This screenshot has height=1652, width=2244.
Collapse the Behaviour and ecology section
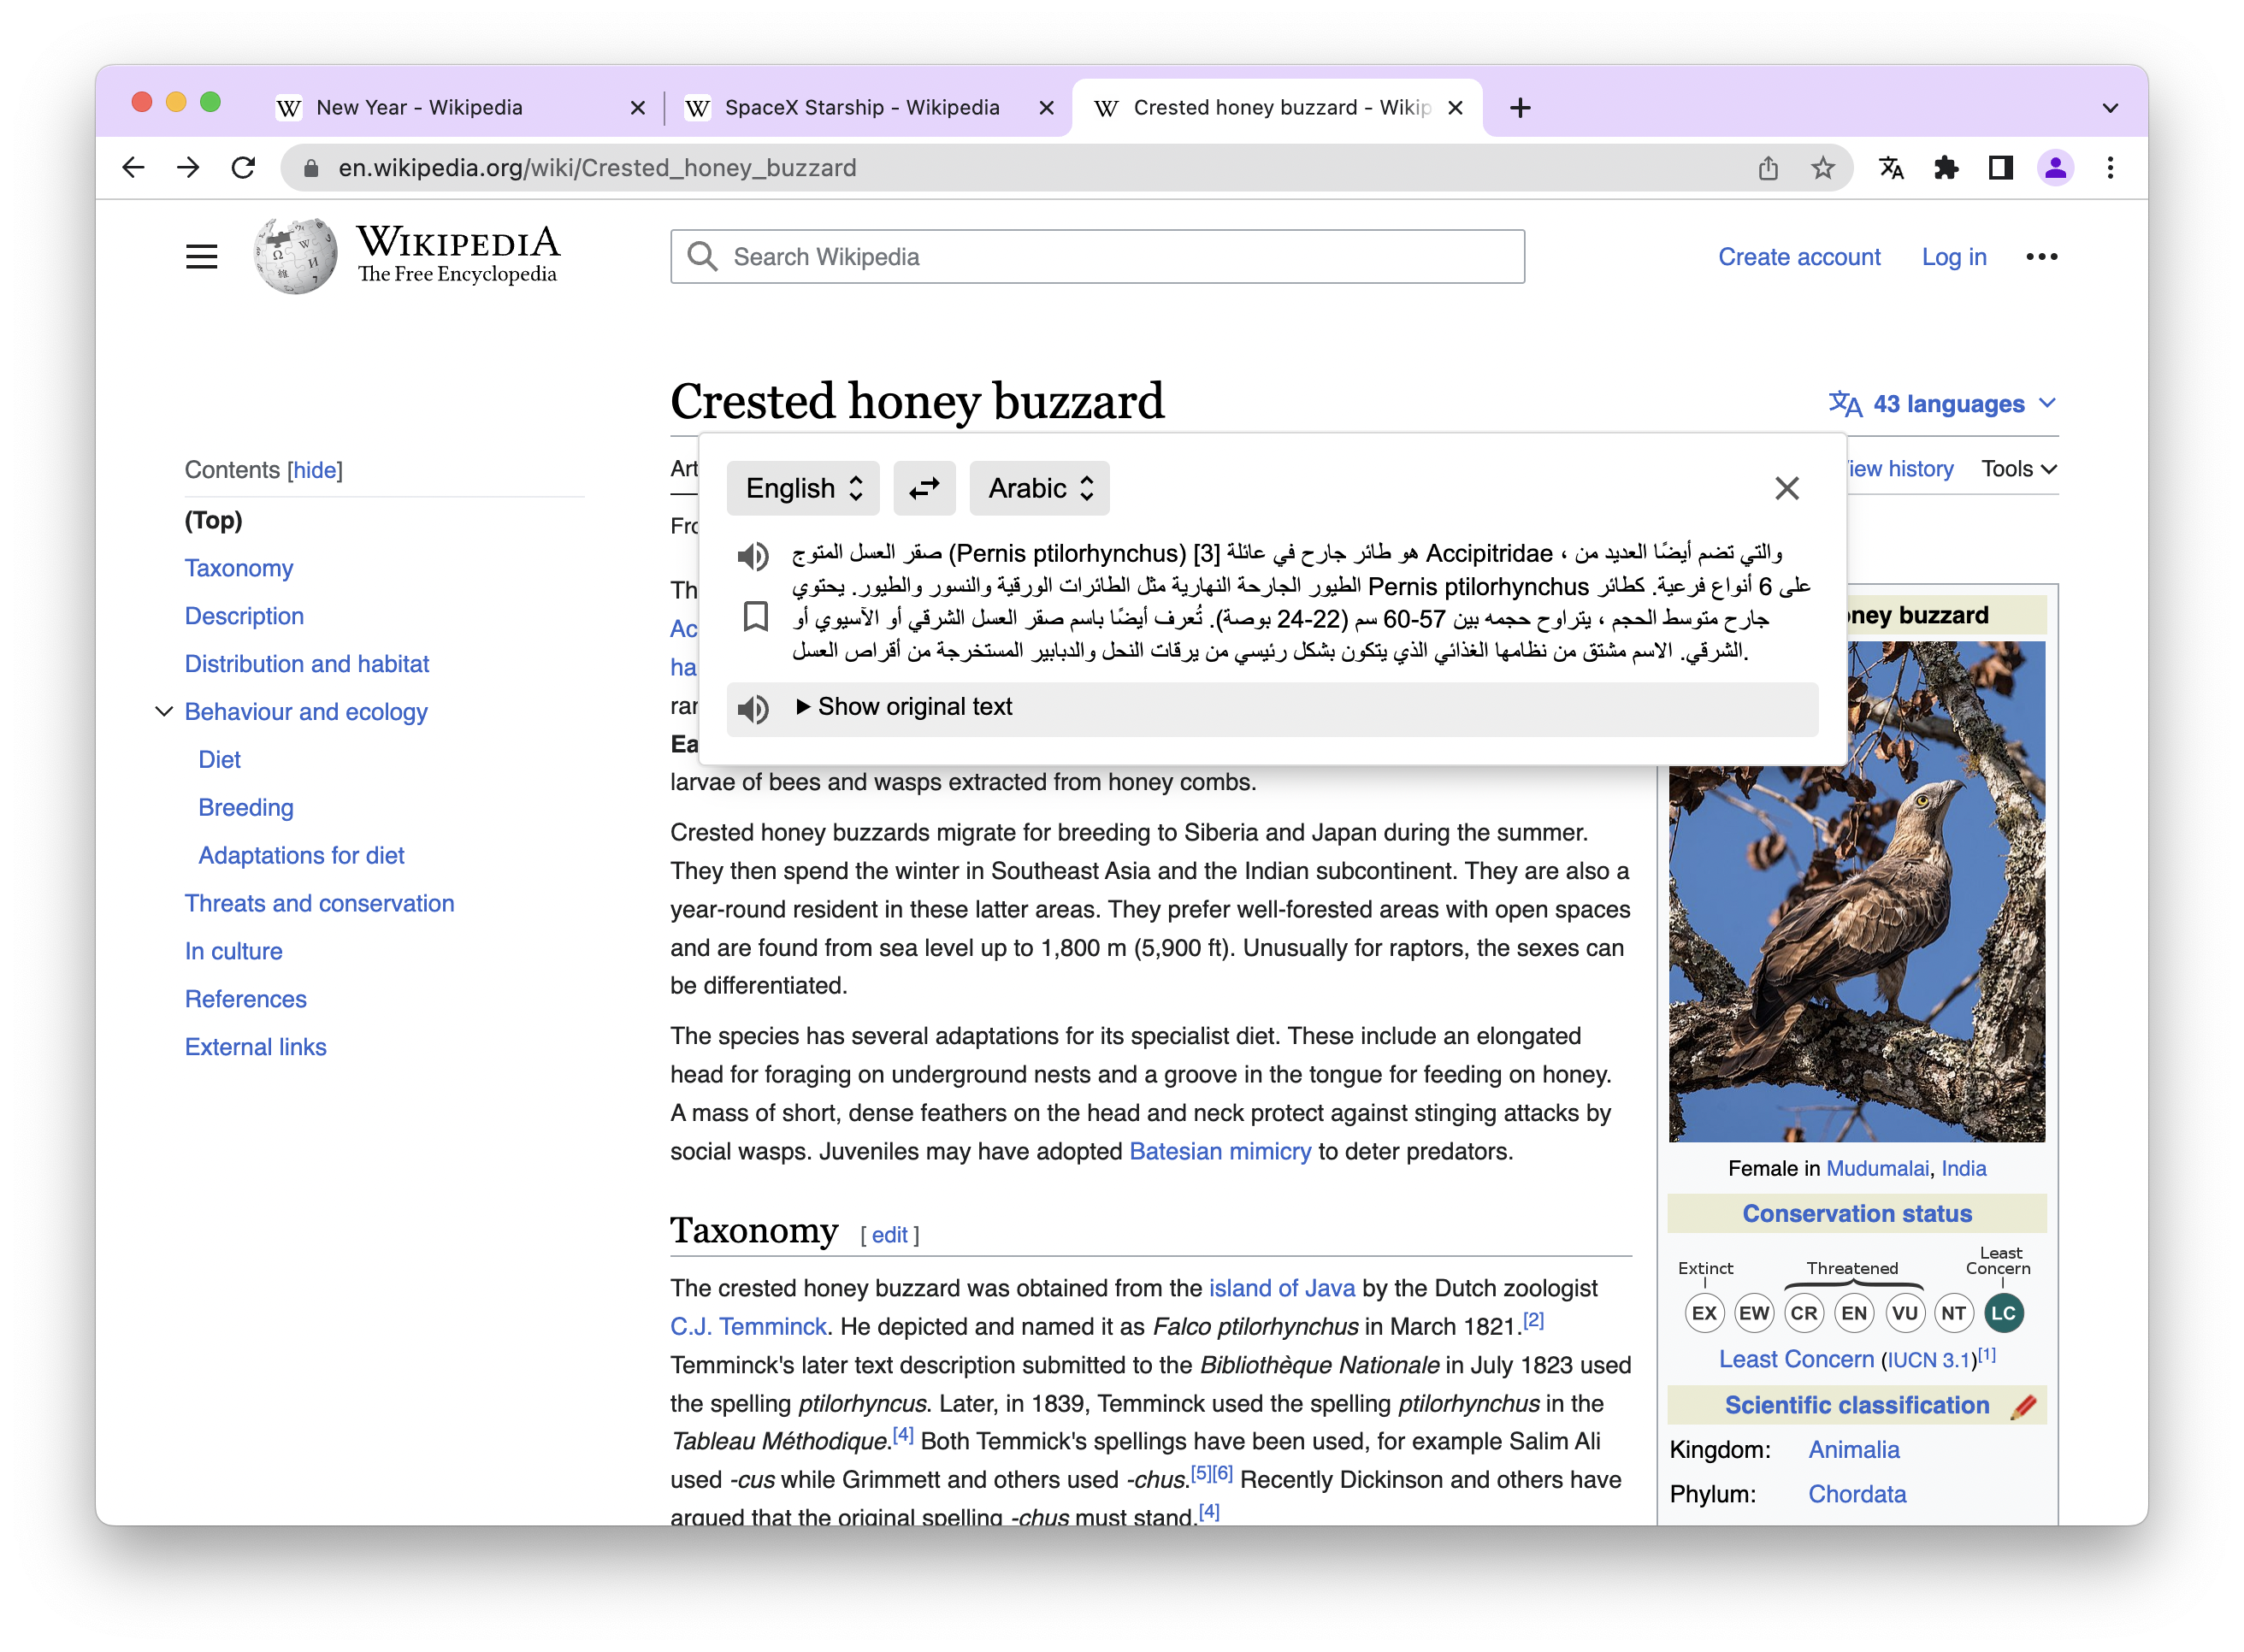pyautogui.click(x=163, y=712)
